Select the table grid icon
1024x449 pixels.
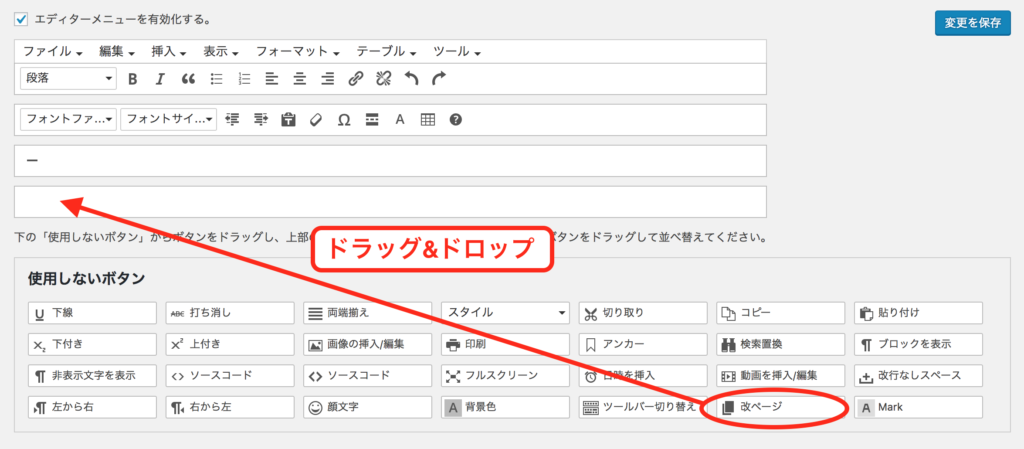coord(427,120)
